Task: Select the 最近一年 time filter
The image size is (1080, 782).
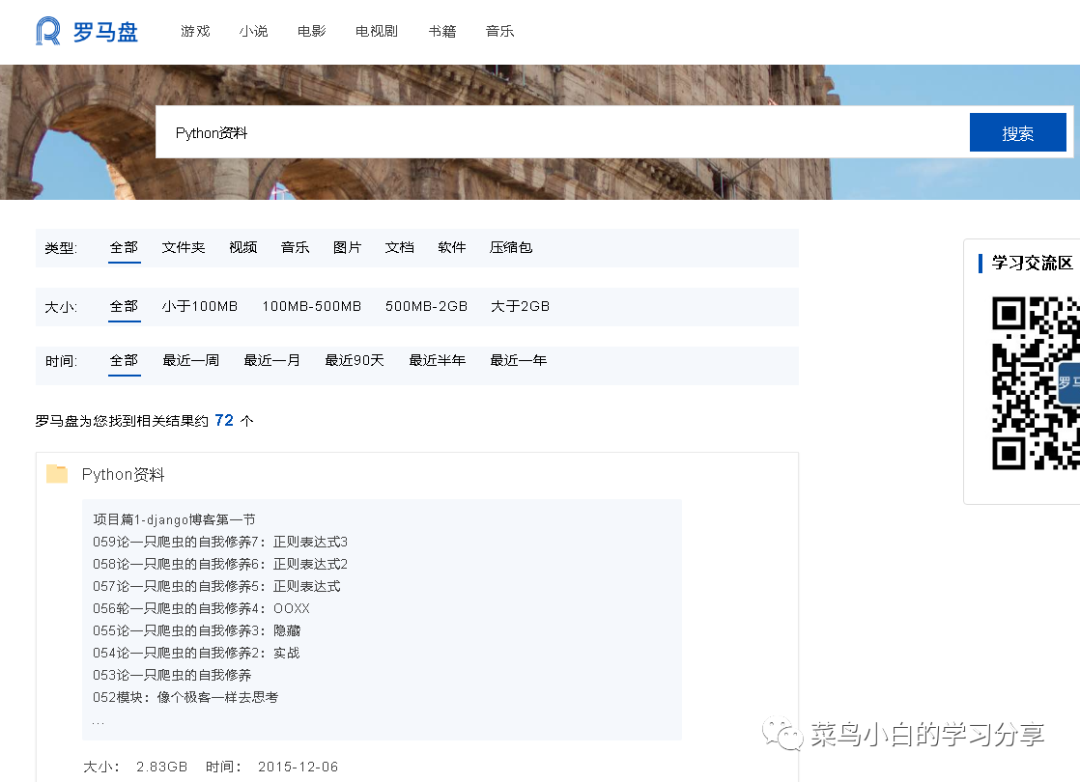Action: point(518,360)
